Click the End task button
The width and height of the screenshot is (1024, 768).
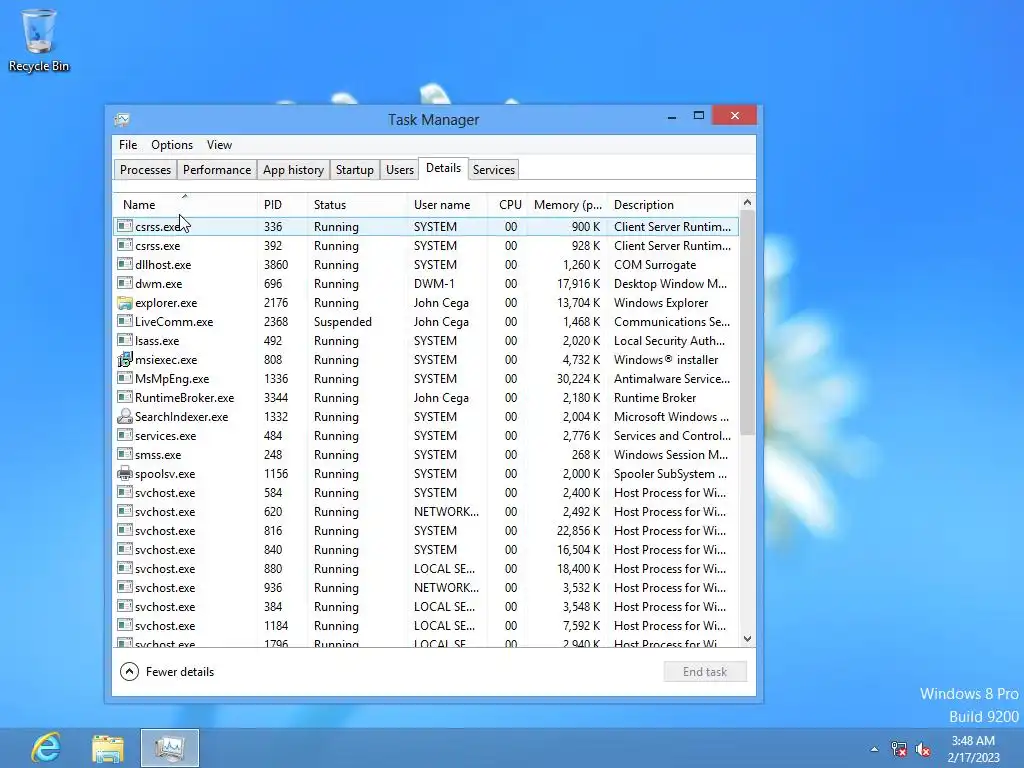[705, 671]
